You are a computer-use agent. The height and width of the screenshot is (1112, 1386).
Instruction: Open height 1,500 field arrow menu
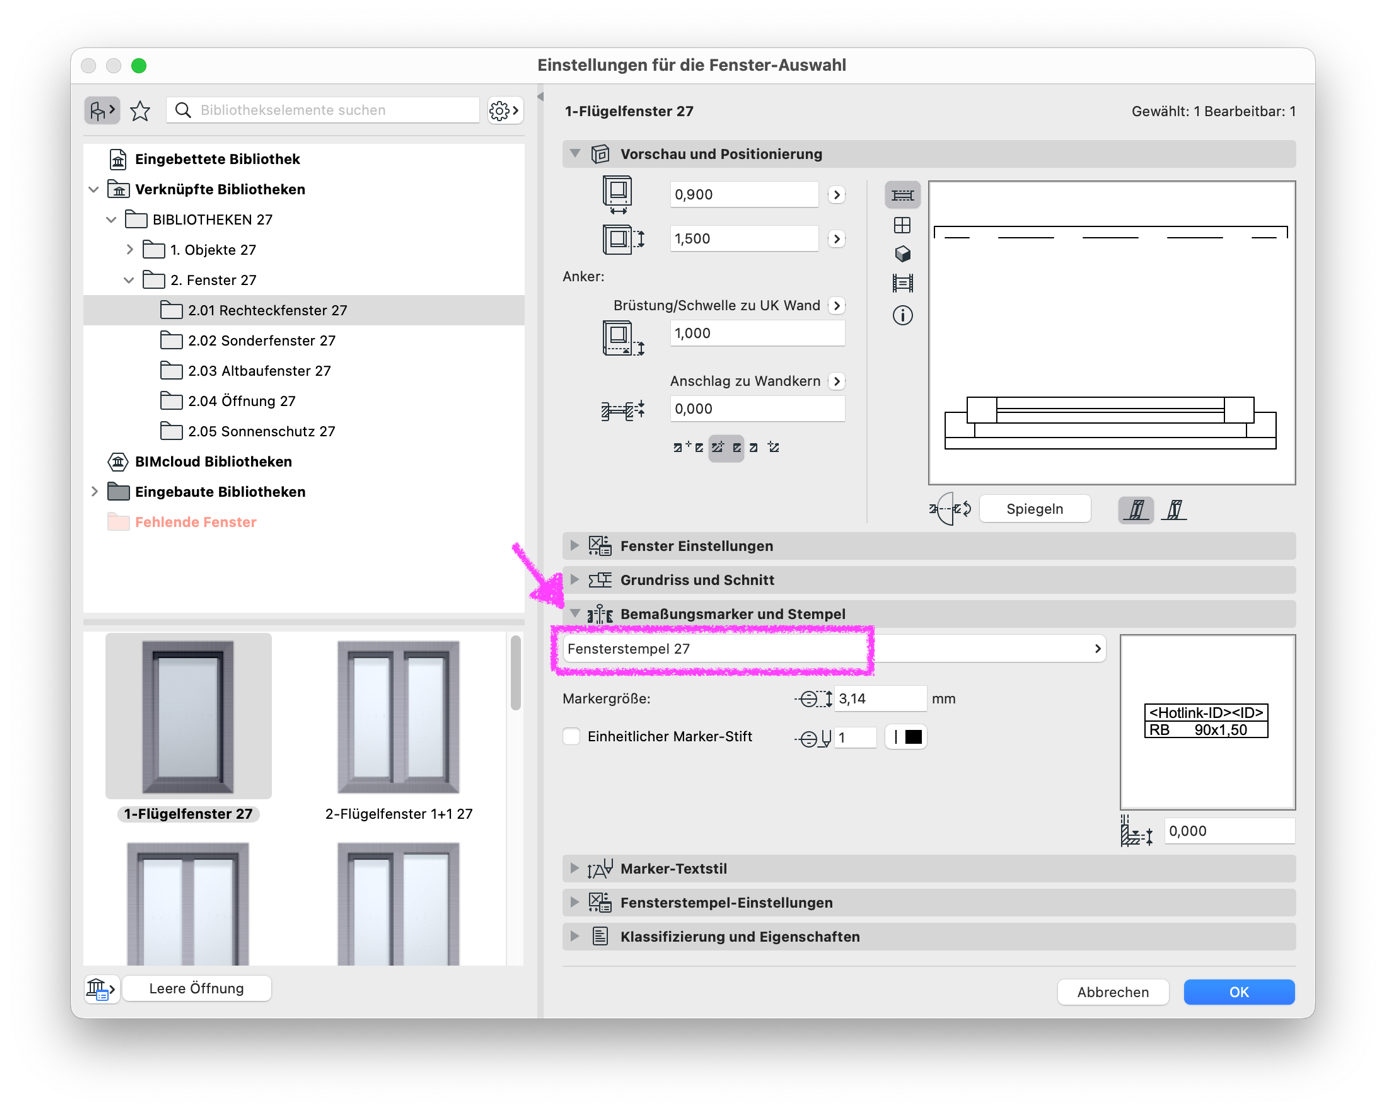tap(837, 239)
